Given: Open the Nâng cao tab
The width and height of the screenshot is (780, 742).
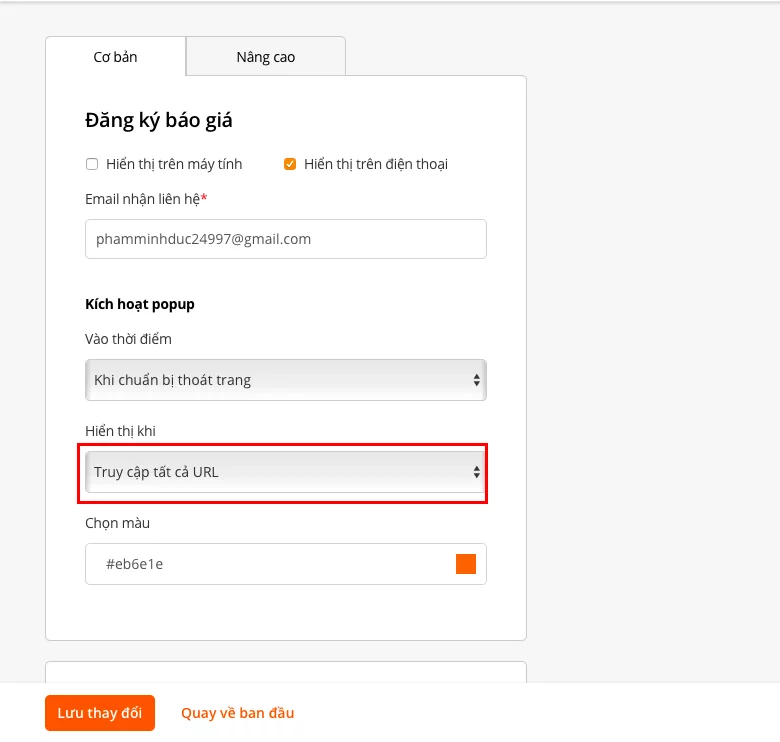Looking at the screenshot, I should pyautogui.click(x=266, y=57).
